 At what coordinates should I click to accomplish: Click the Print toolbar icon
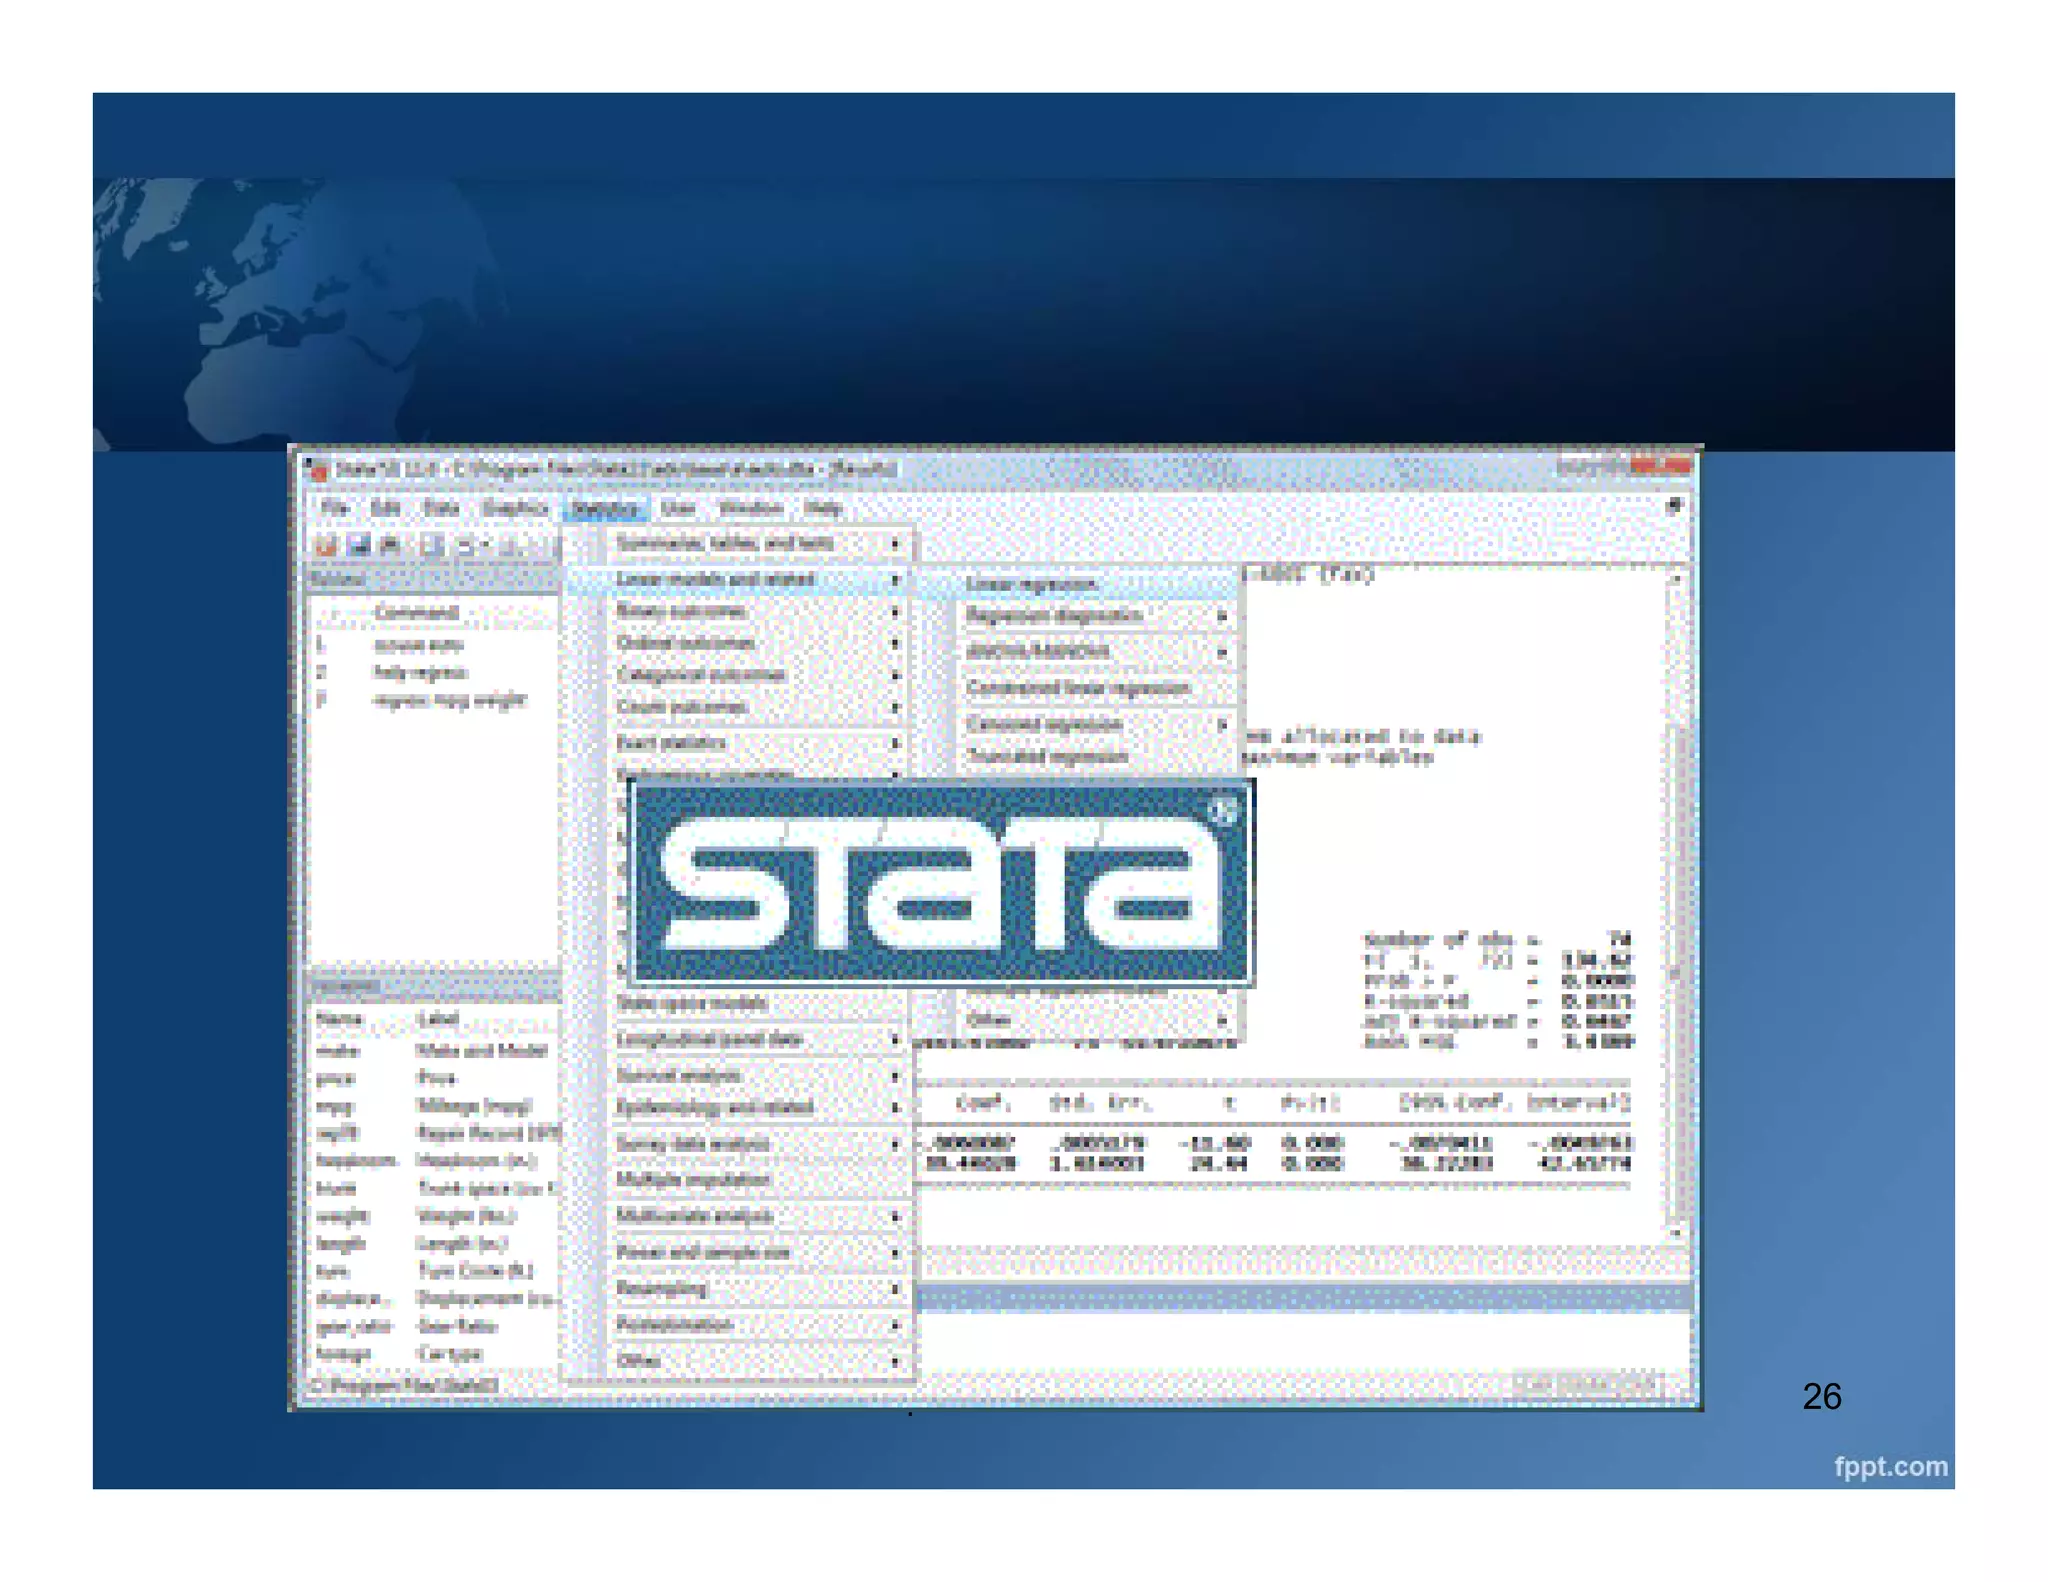point(391,545)
